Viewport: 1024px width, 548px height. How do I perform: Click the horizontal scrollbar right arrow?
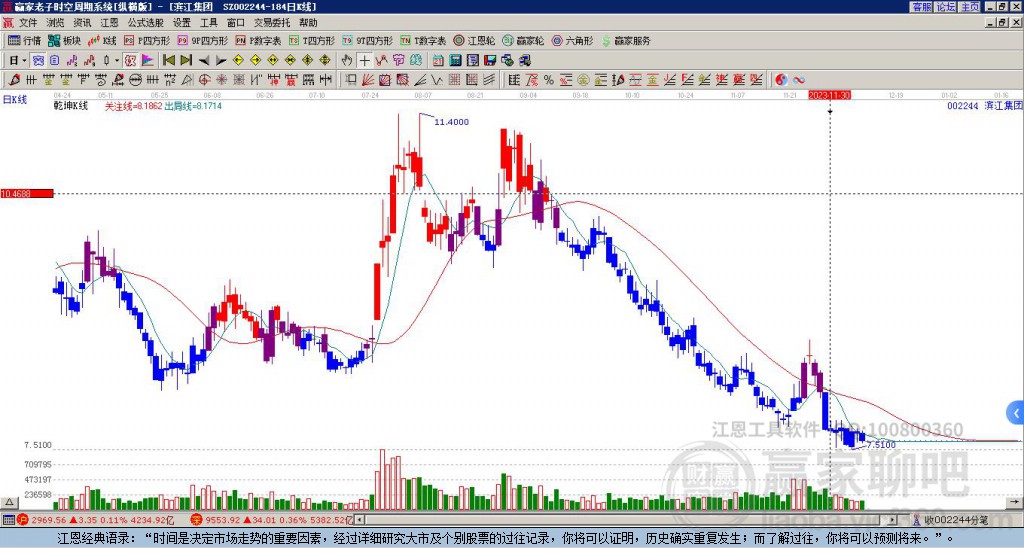894,520
